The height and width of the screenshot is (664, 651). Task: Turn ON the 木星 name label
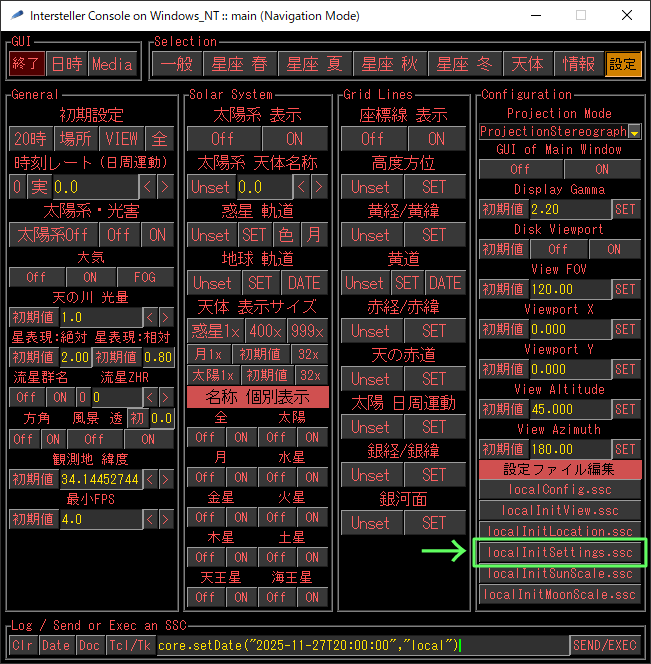(241, 557)
